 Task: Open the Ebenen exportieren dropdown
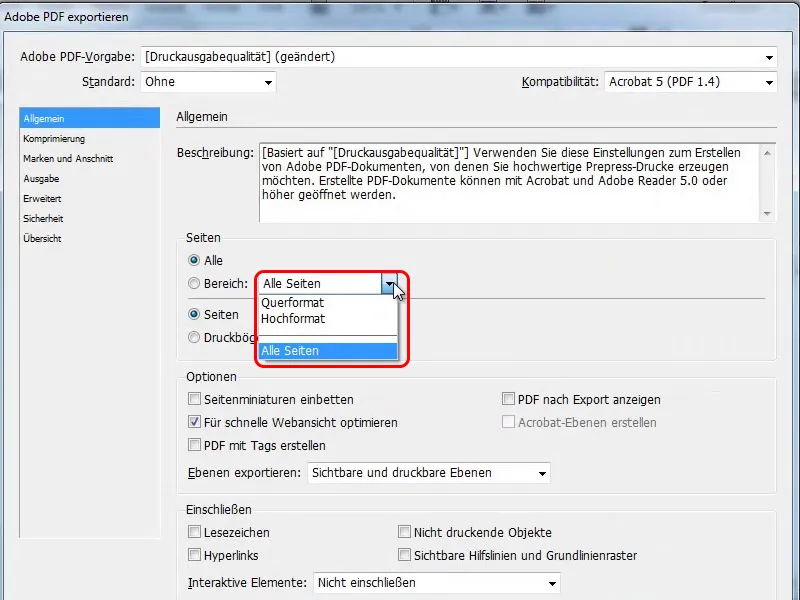[x=429, y=473]
